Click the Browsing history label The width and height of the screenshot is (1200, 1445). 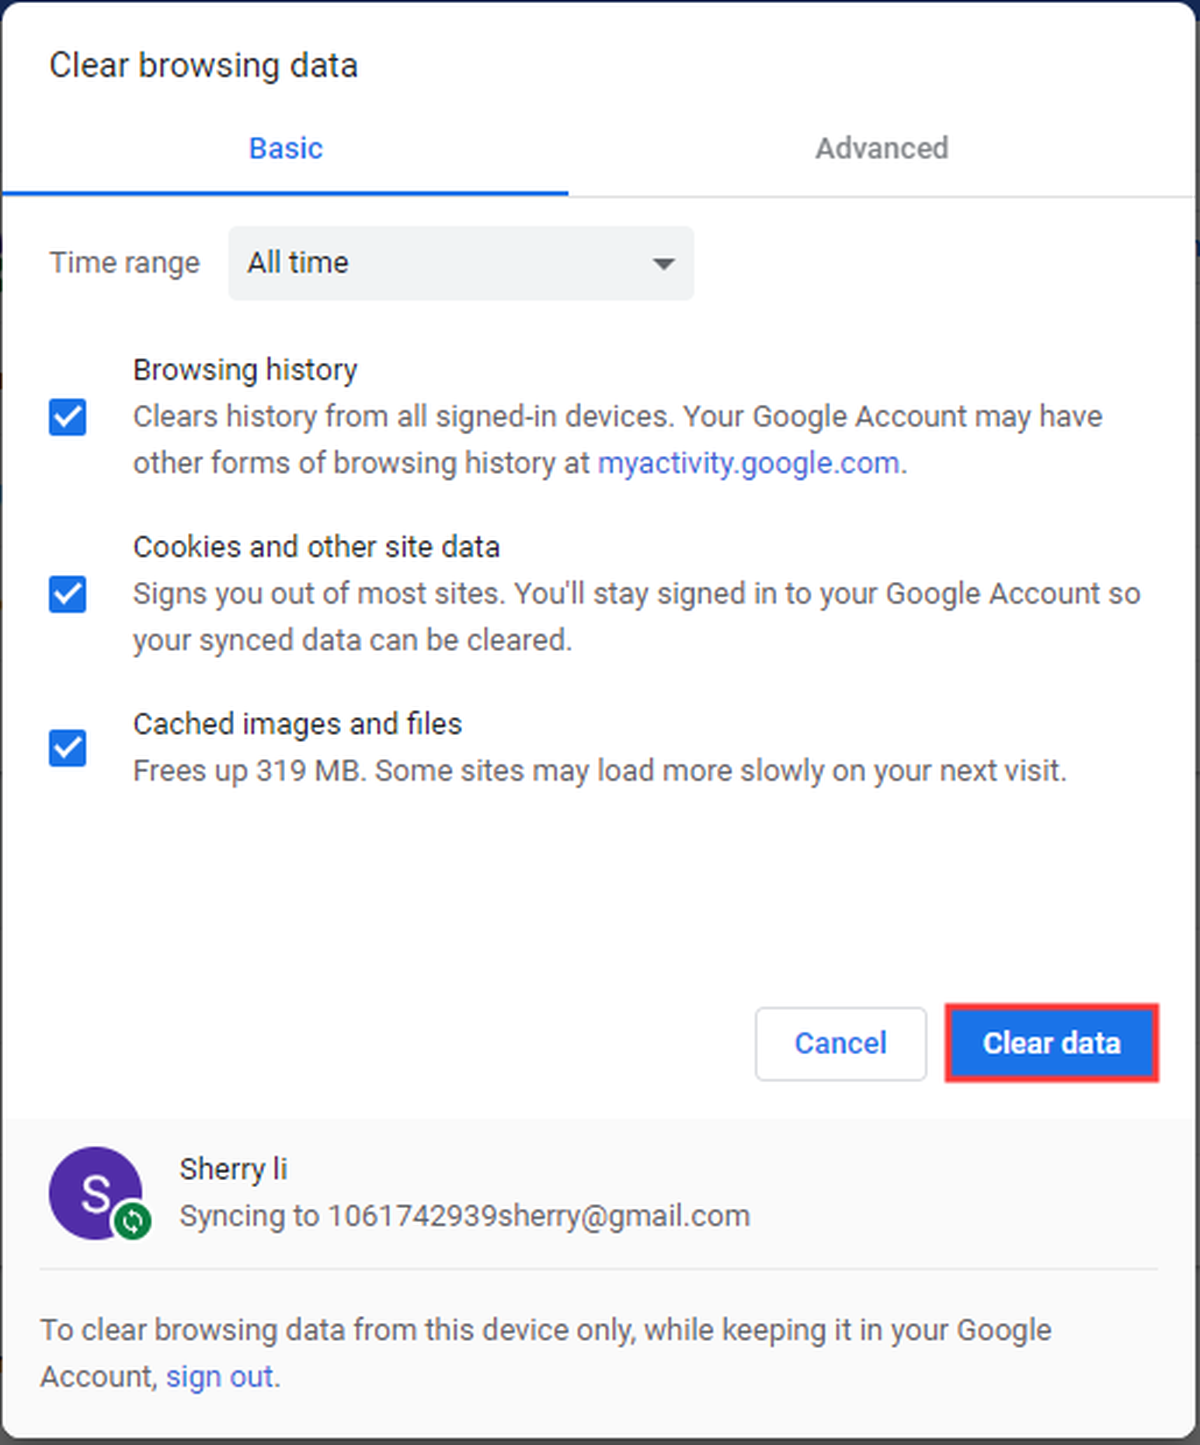click(245, 370)
